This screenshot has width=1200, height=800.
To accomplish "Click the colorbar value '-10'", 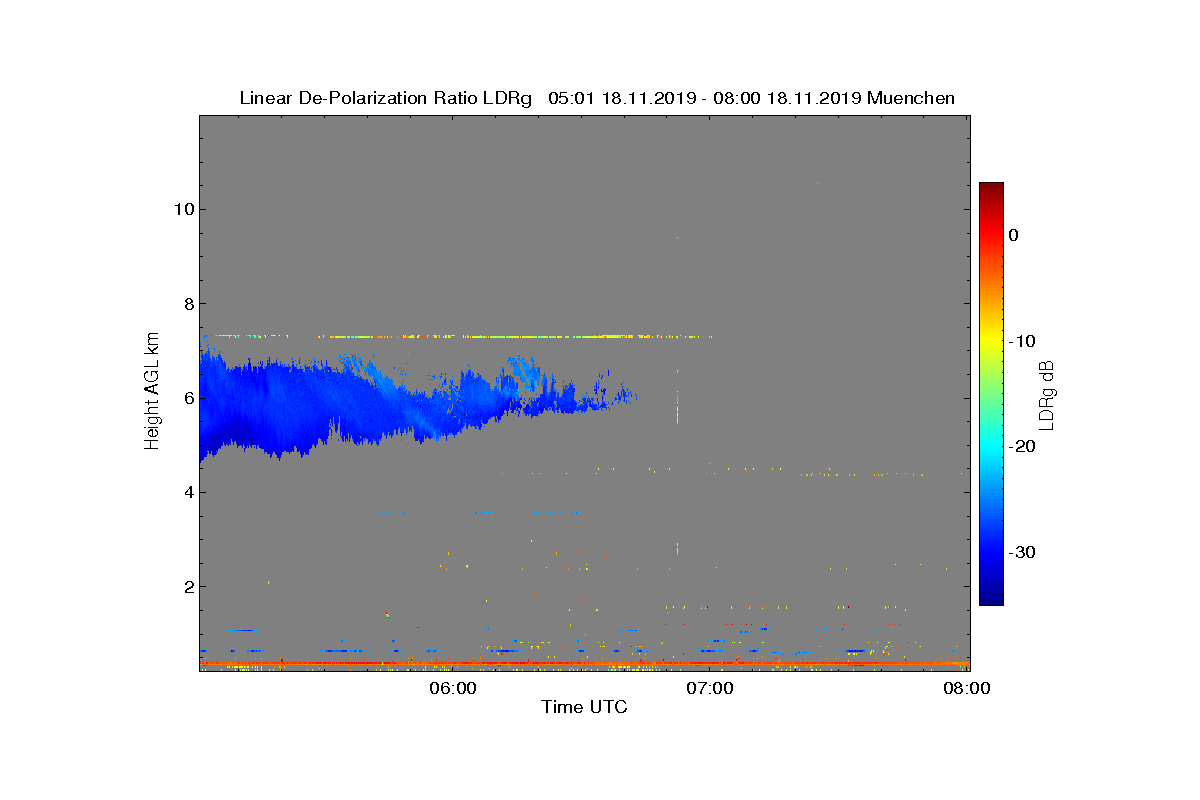I will click(1020, 341).
